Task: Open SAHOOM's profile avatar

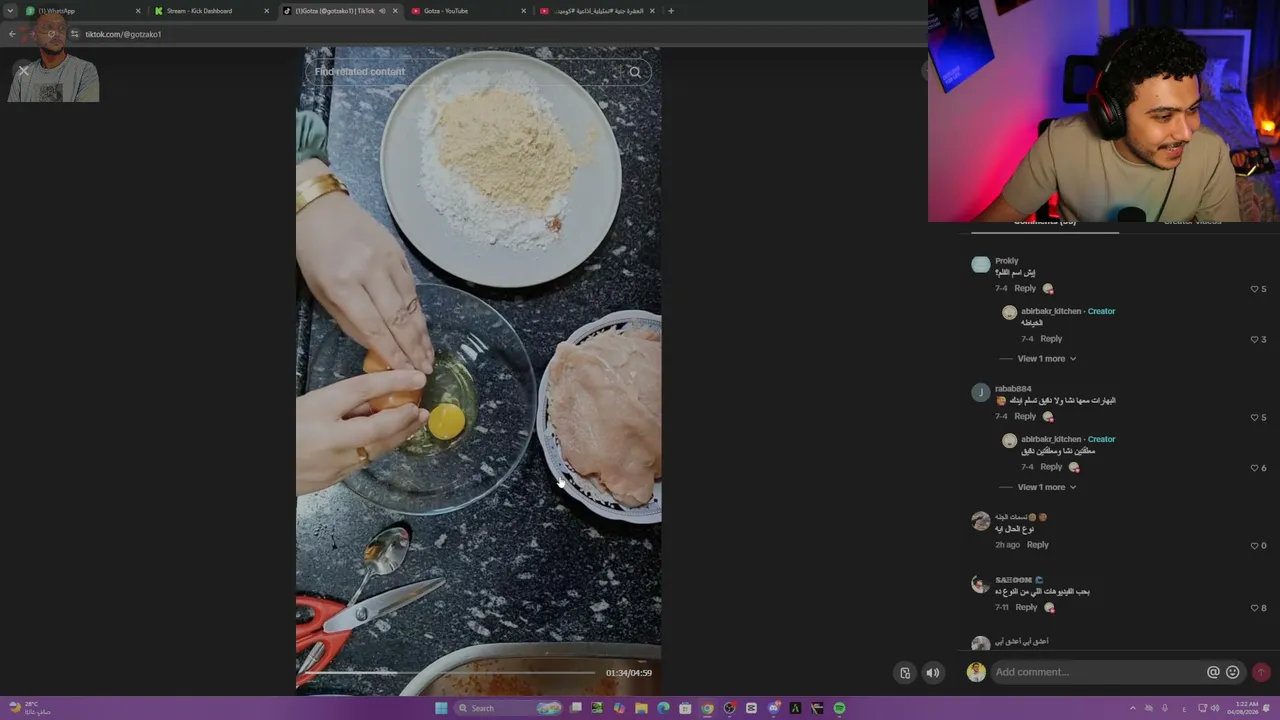Action: 981,584
